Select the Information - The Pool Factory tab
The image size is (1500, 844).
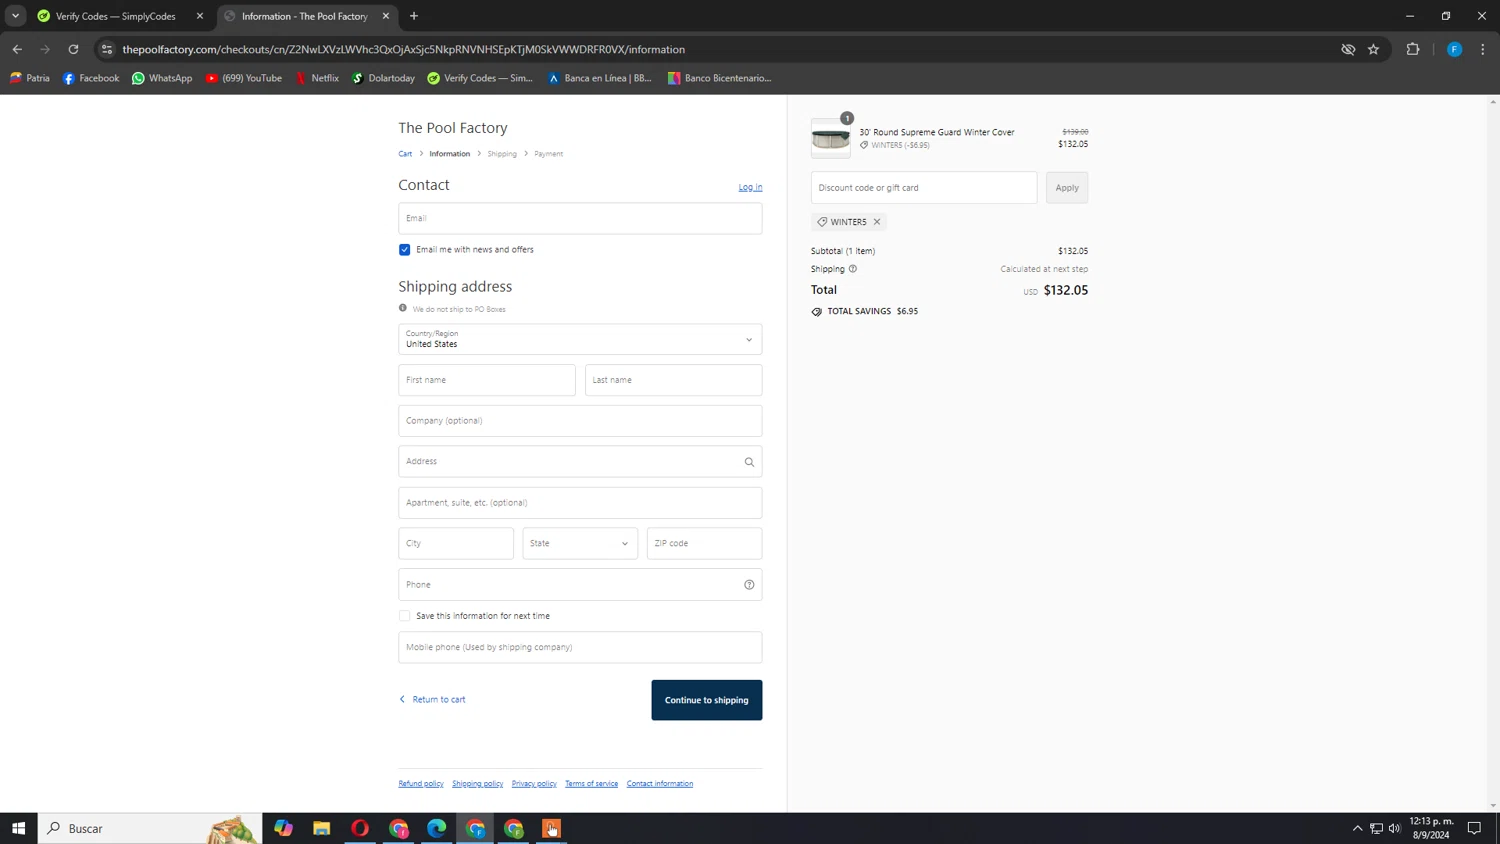pyautogui.click(x=304, y=16)
